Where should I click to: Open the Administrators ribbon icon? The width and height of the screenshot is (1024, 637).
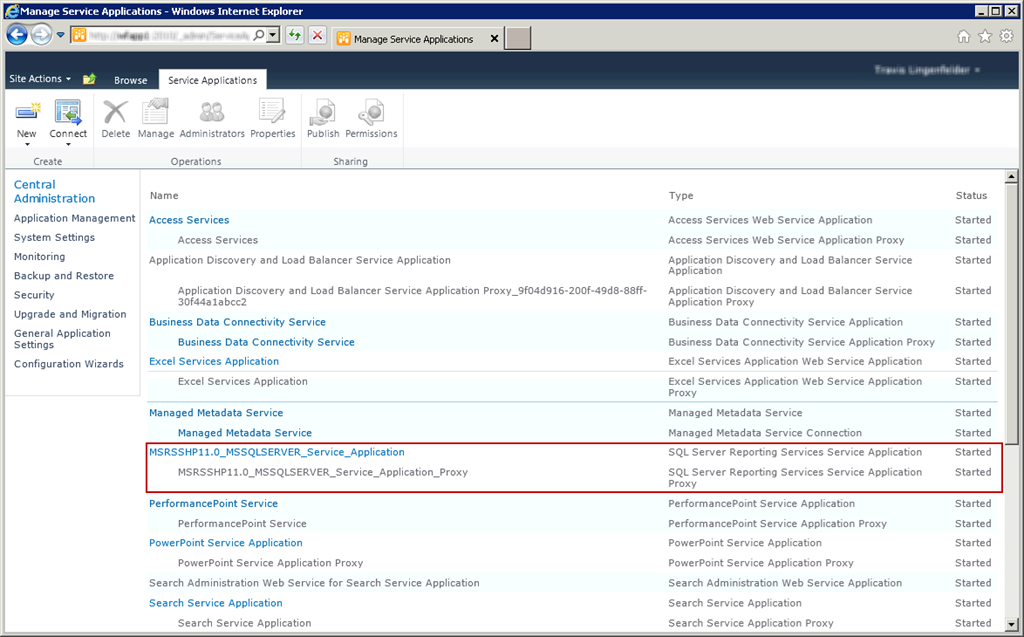tap(212, 112)
